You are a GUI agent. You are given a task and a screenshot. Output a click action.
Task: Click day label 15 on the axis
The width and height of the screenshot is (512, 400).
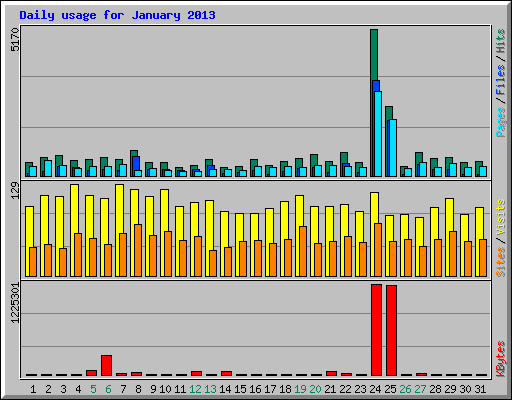[240, 389]
